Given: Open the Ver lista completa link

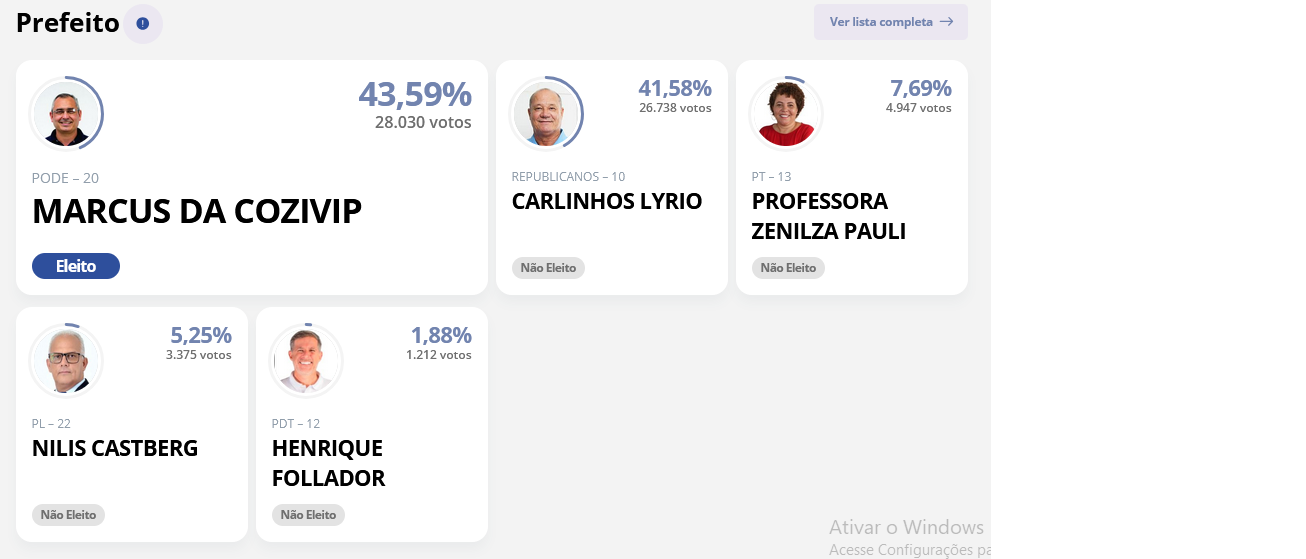Looking at the screenshot, I should pyautogui.click(x=891, y=22).
